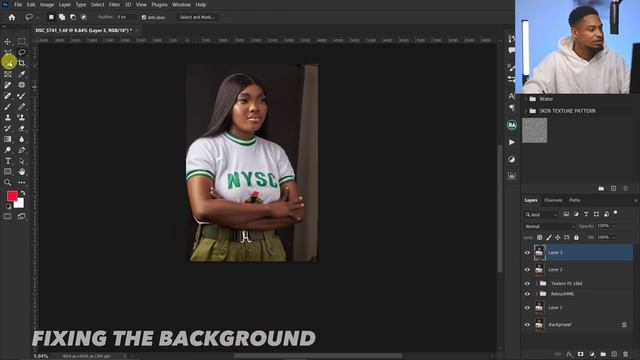
Task: Open the File menu
Action: tap(18, 5)
